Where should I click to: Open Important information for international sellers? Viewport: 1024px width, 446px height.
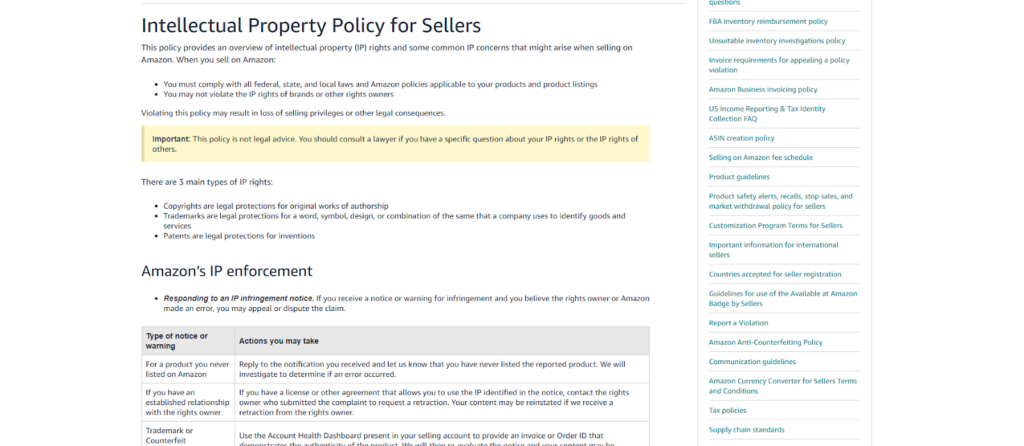(773, 249)
